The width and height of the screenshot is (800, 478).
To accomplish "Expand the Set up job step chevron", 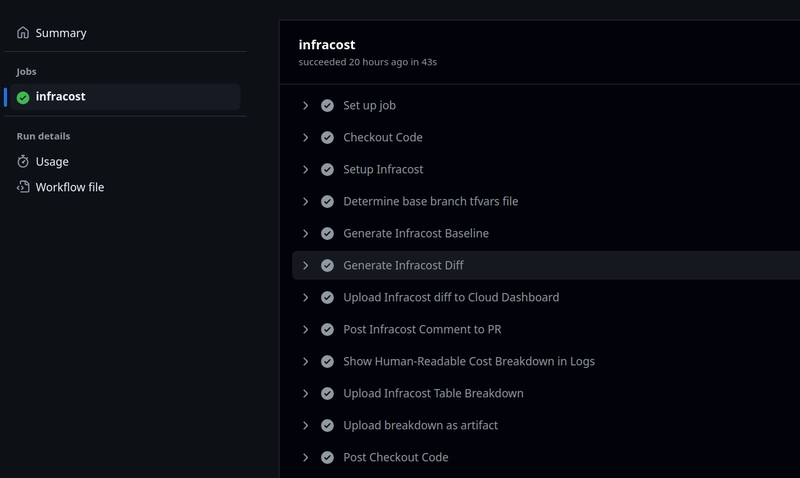I will (305, 106).
